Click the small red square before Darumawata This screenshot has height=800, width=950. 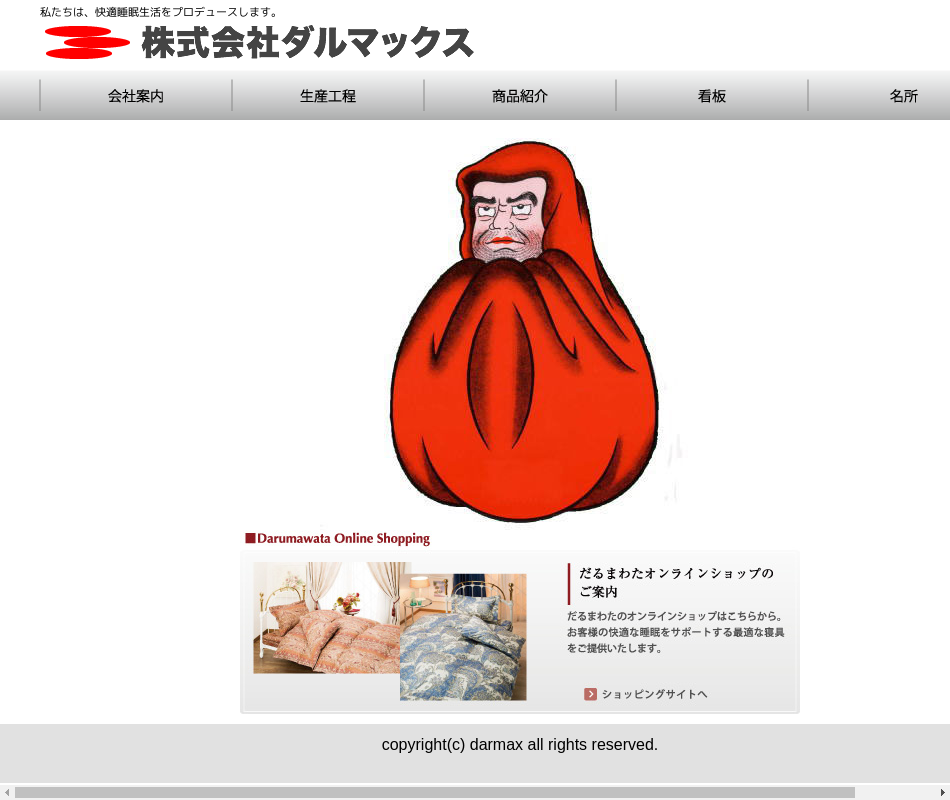[x=250, y=539]
